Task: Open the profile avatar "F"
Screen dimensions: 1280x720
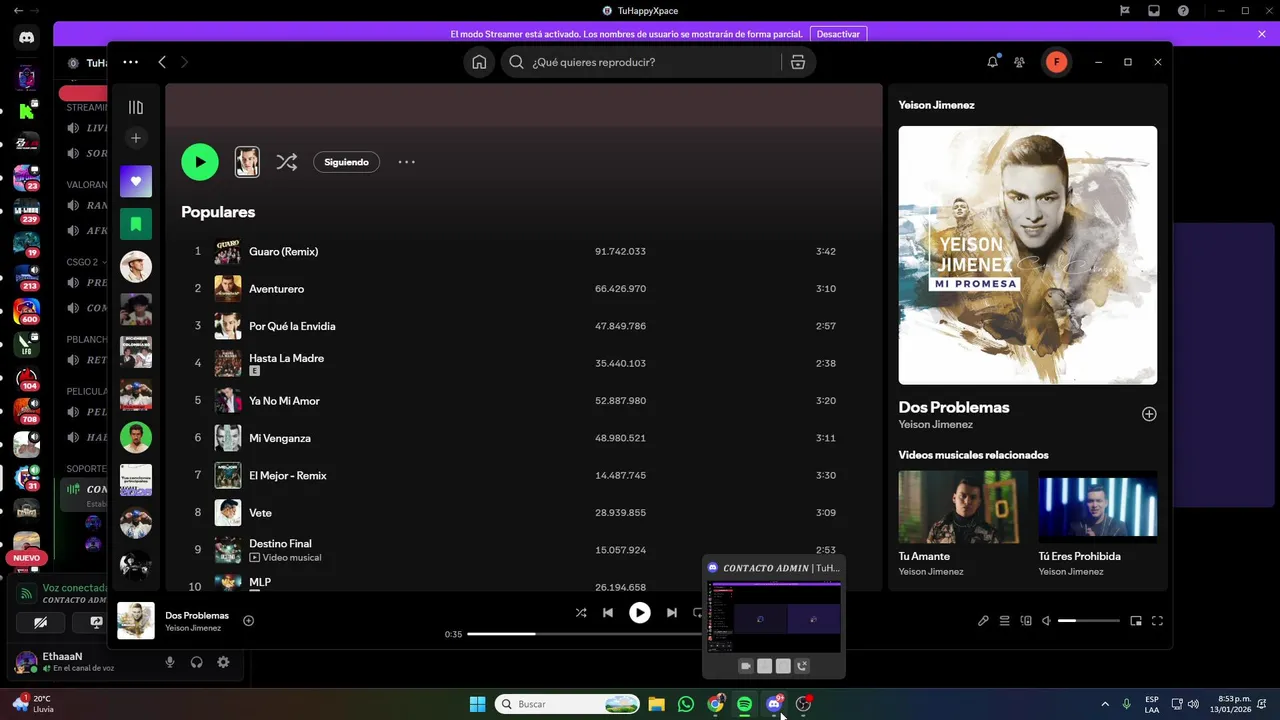Action: (x=1056, y=62)
